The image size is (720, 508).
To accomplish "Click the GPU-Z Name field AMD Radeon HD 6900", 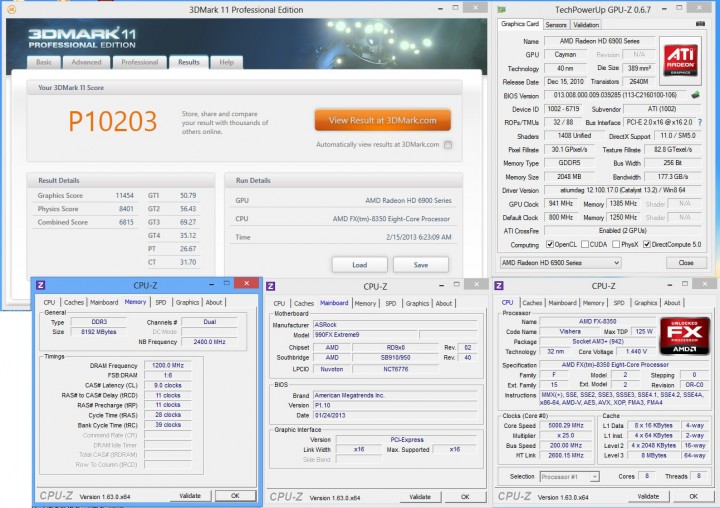I will pyautogui.click(x=599, y=41).
